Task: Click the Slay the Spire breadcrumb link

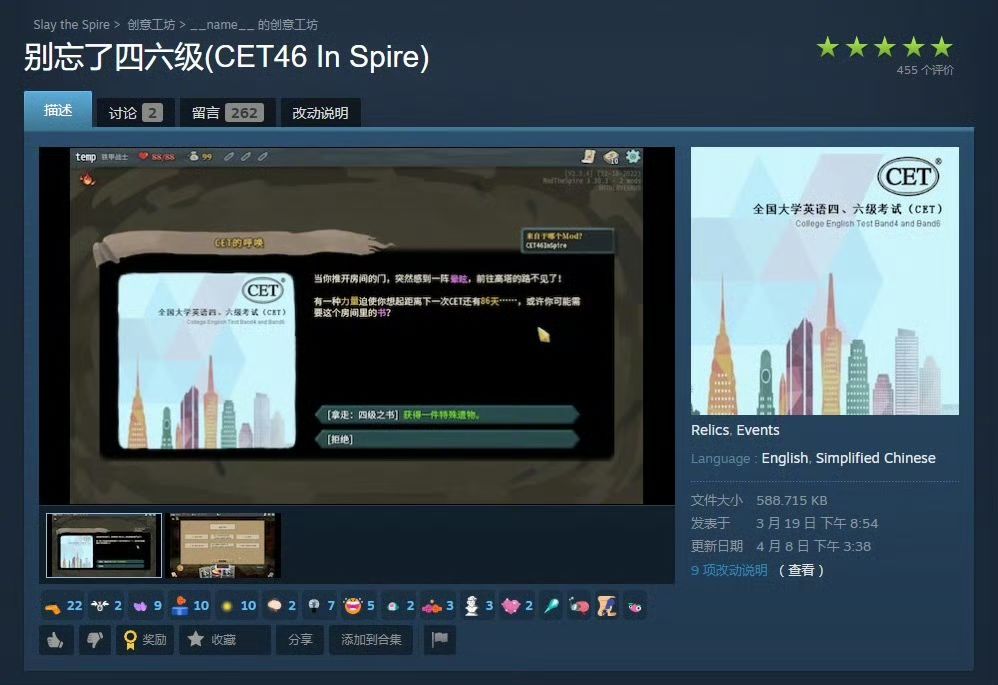Action: (x=71, y=25)
